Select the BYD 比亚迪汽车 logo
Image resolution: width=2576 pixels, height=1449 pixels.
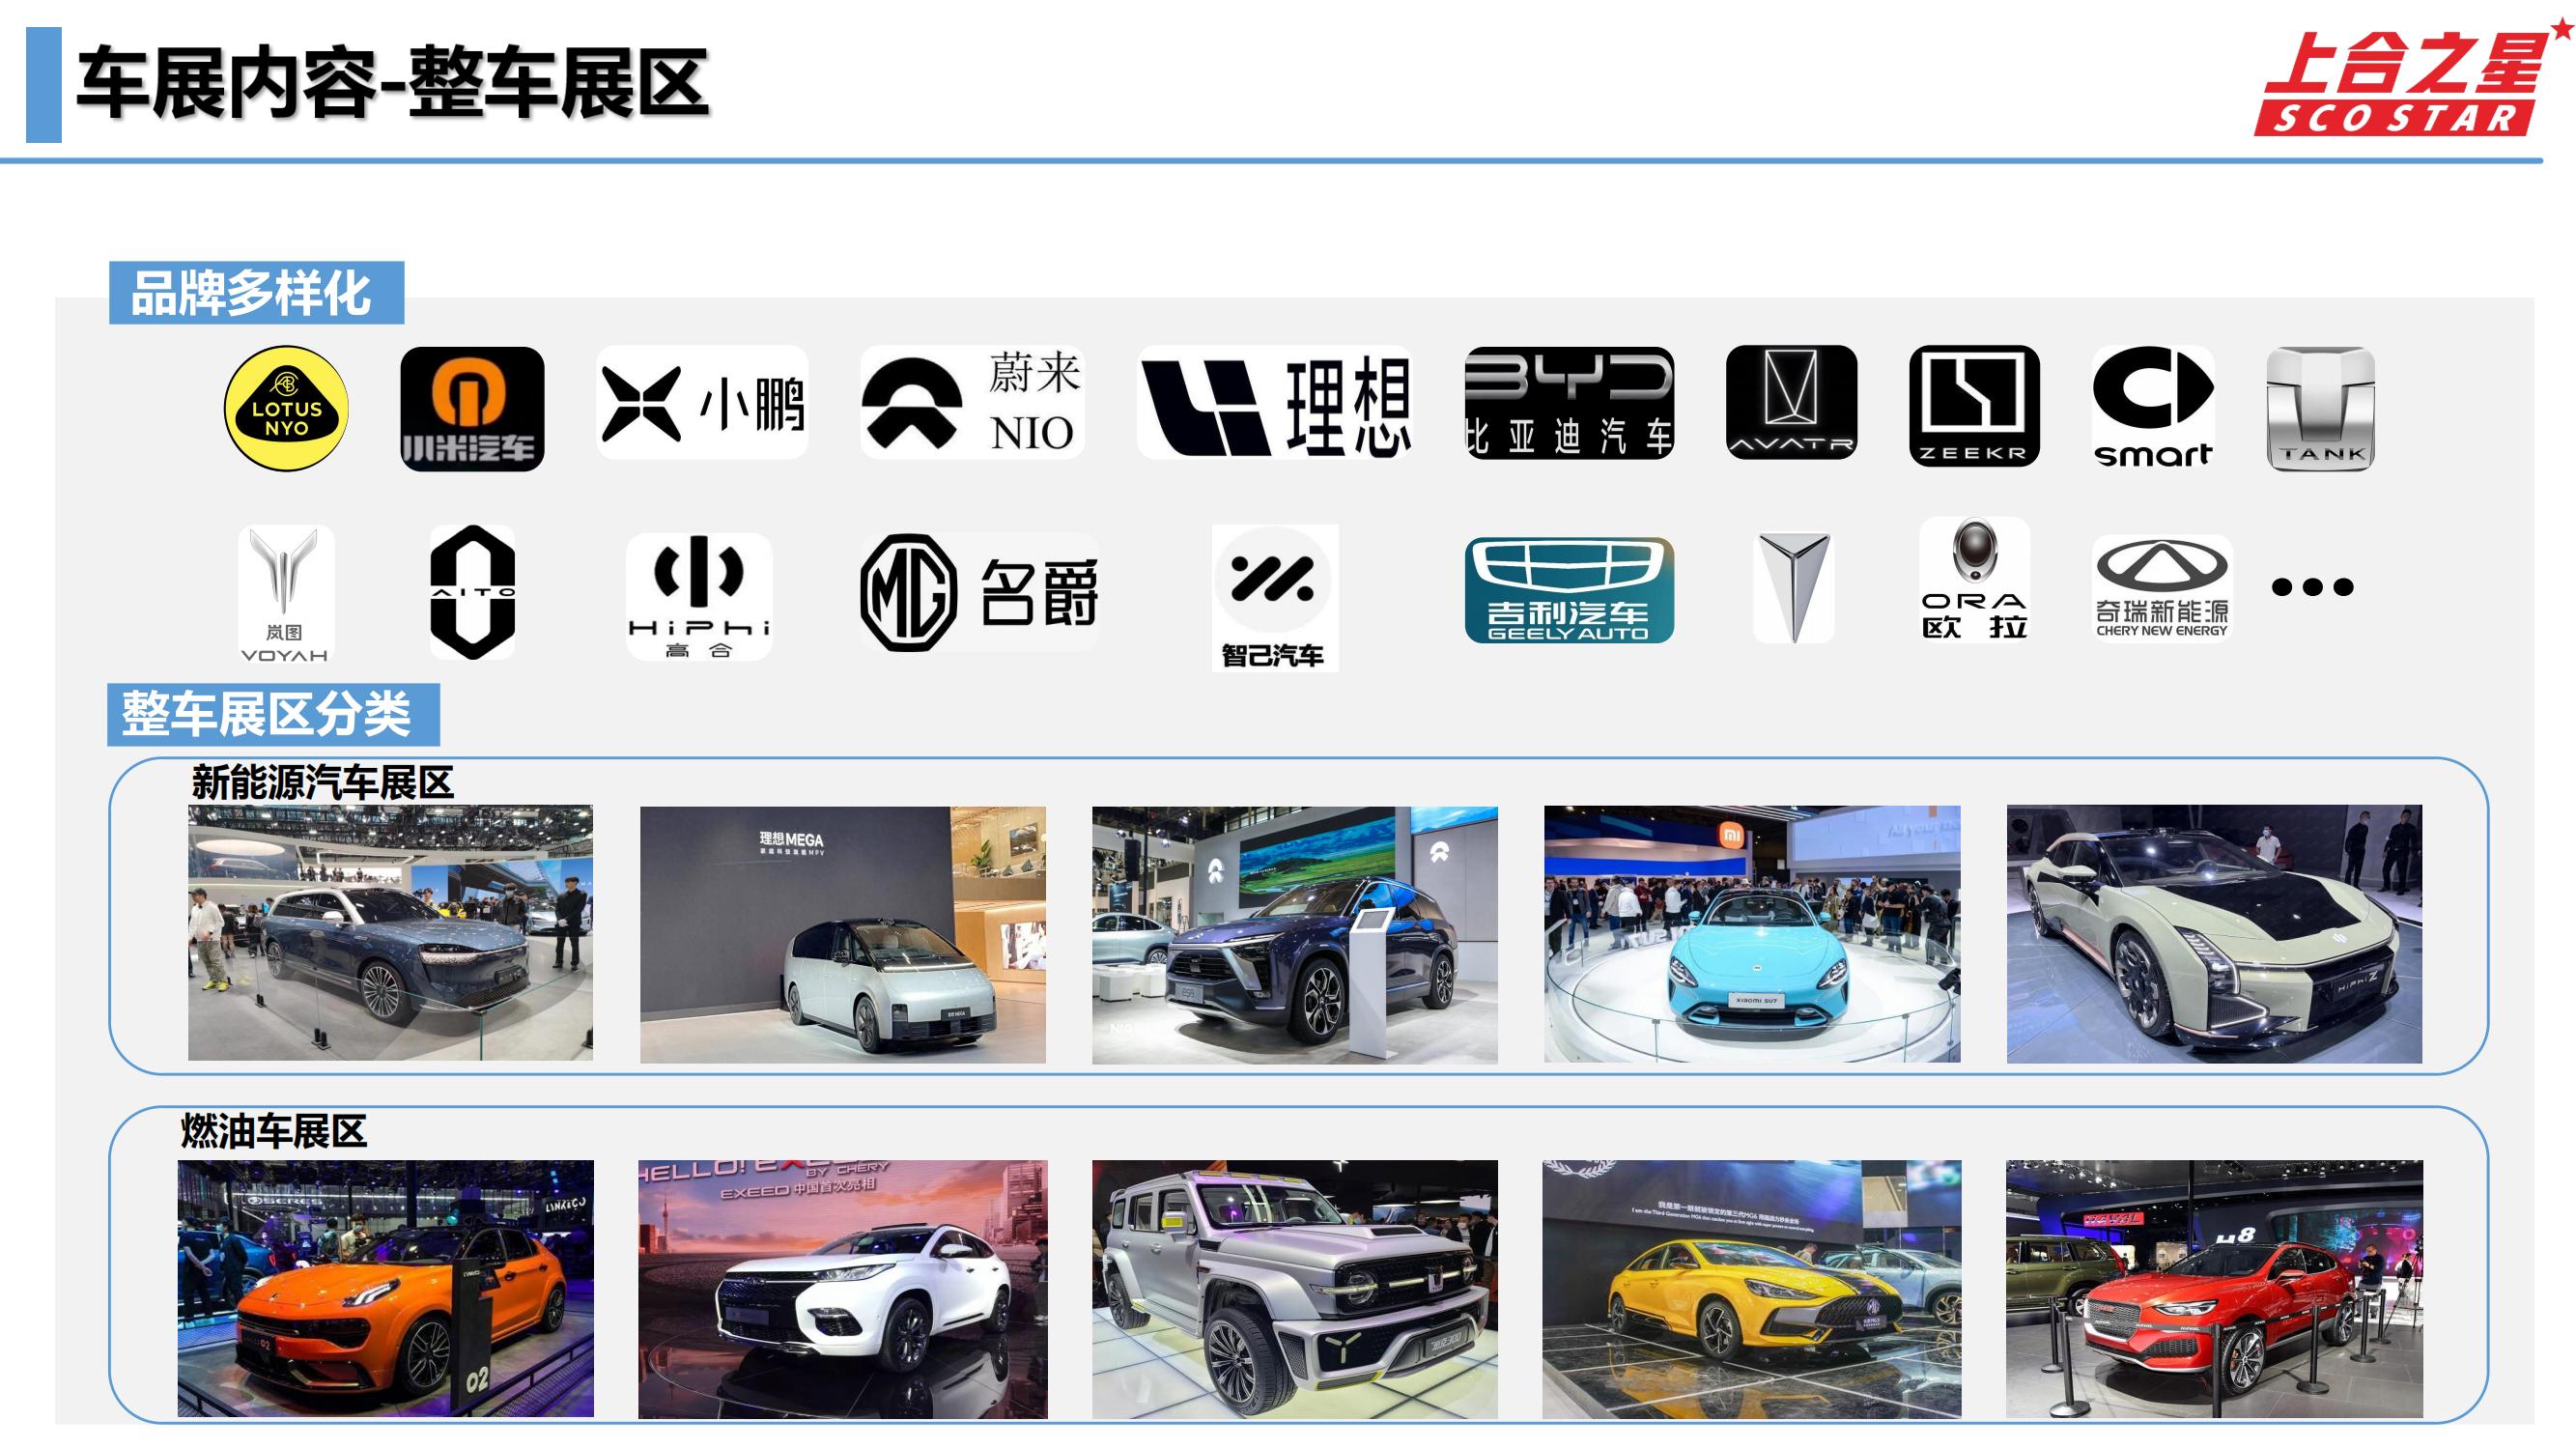(1569, 403)
